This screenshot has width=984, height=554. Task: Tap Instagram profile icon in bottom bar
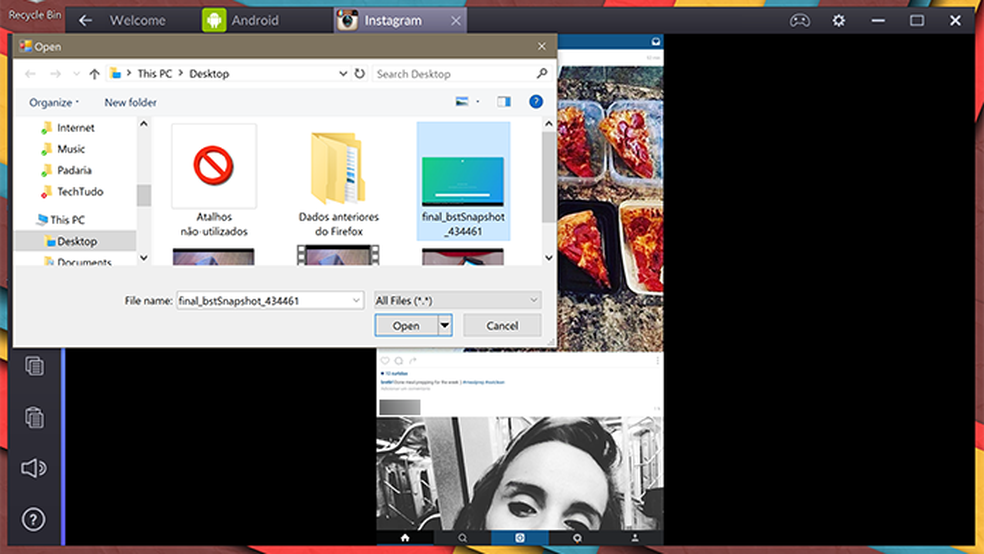pyautogui.click(x=634, y=538)
